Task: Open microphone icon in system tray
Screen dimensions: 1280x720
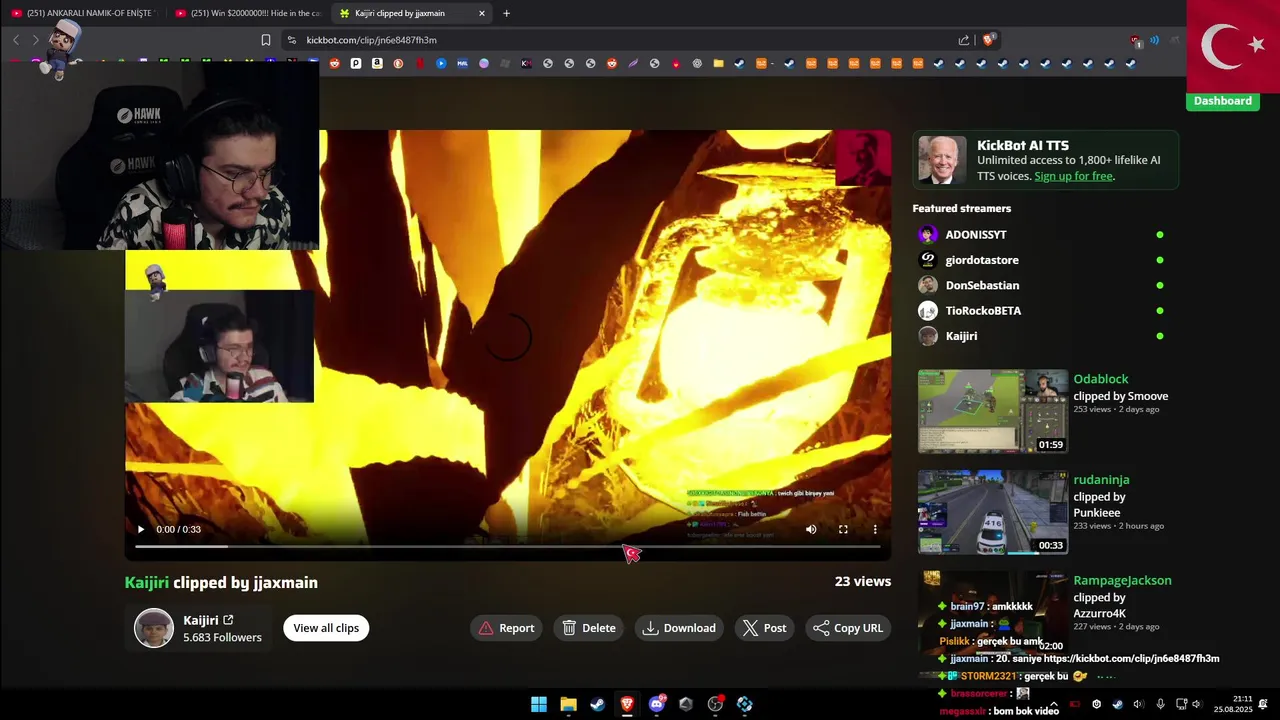Action: tap(1160, 704)
